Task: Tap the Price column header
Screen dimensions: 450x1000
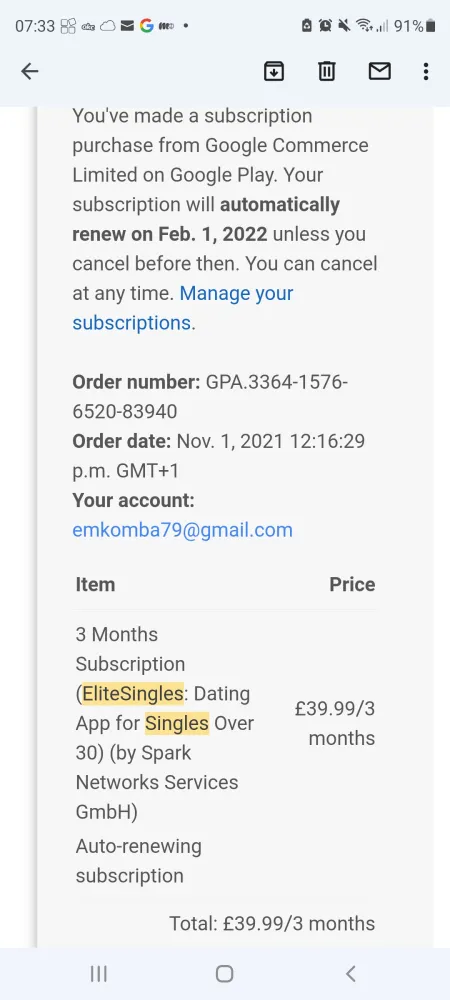Action: point(352,585)
